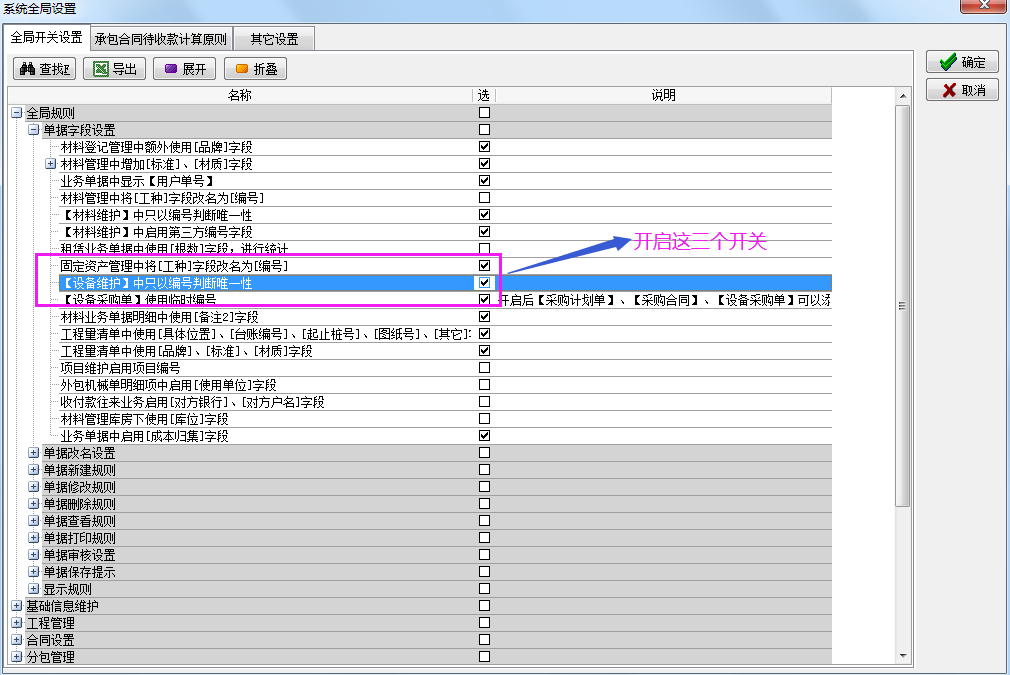Select the 【设备采购单】使用临时编号 row
1010x675 pixels.
[x=139, y=300]
